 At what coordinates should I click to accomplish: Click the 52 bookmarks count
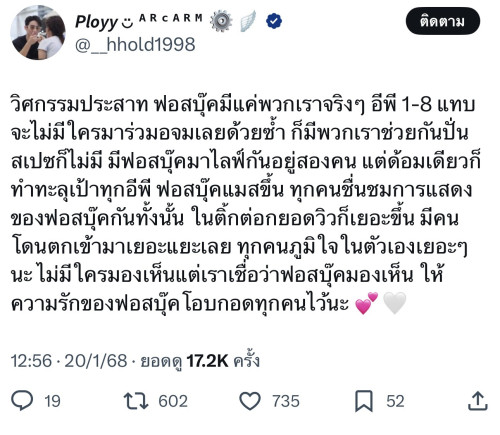tap(395, 401)
